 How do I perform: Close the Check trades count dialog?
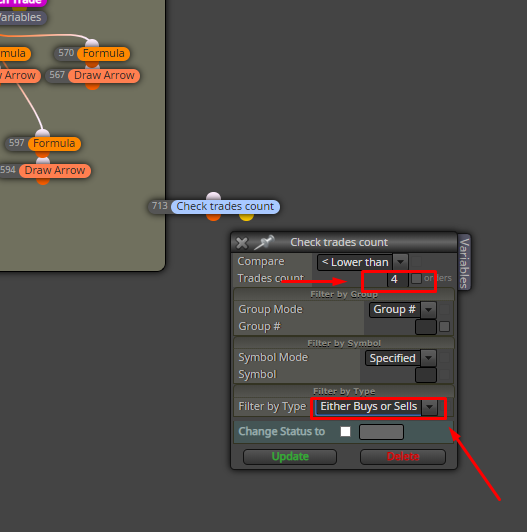click(242, 243)
